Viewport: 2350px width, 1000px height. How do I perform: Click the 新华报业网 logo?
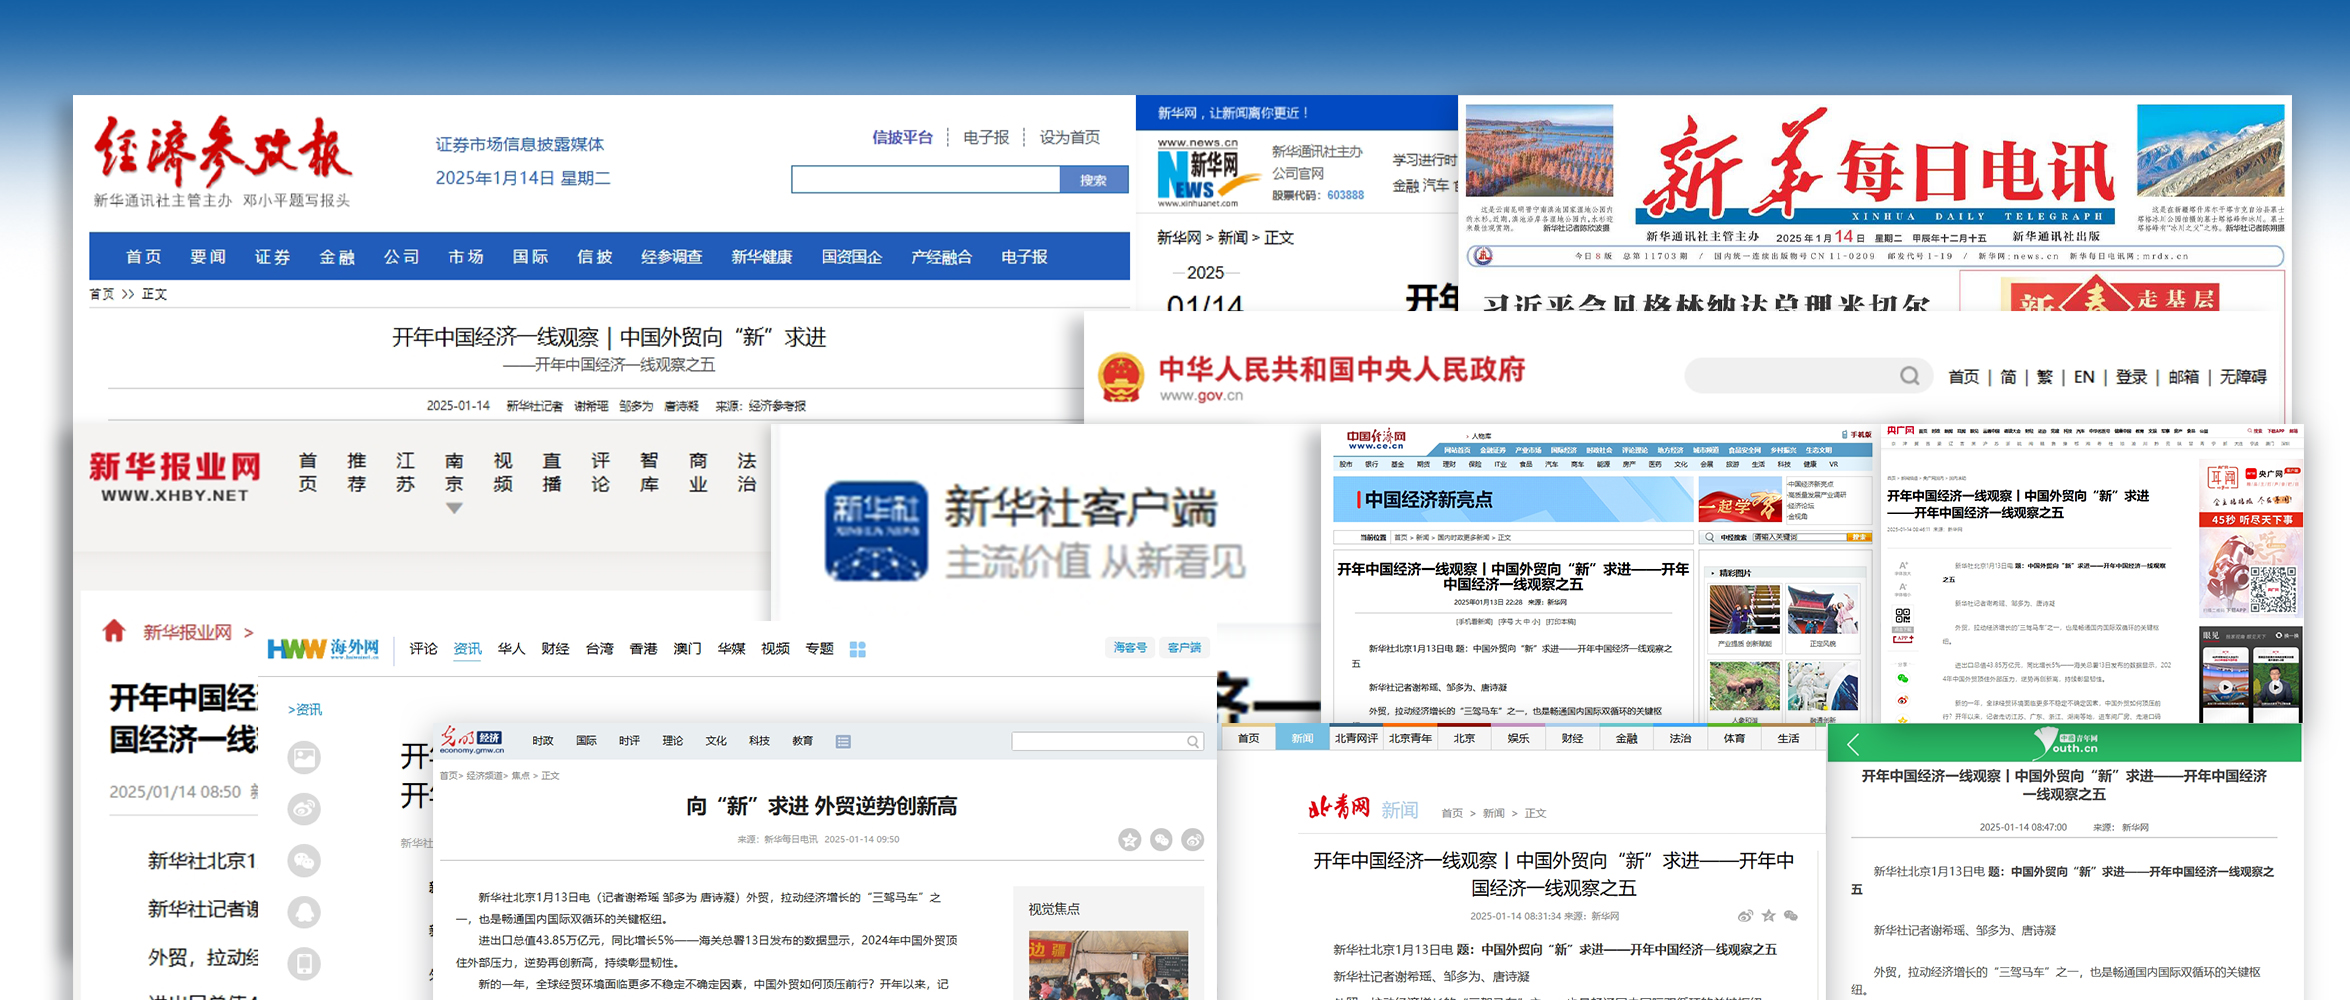point(175,476)
